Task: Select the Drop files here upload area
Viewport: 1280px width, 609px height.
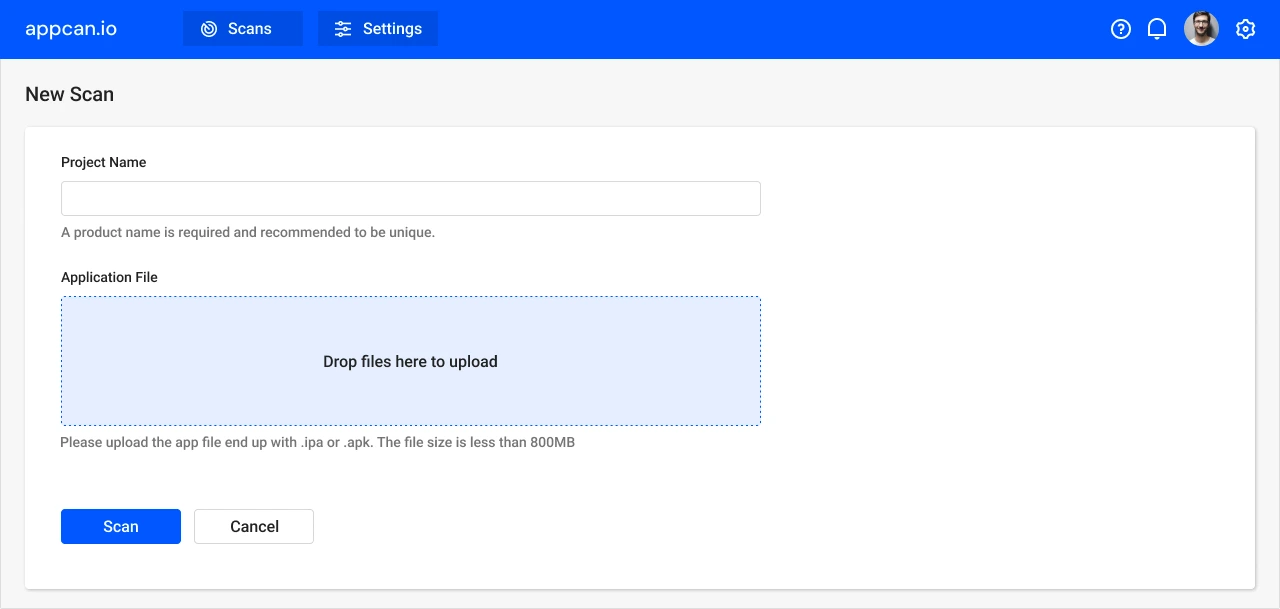Action: (411, 361)
